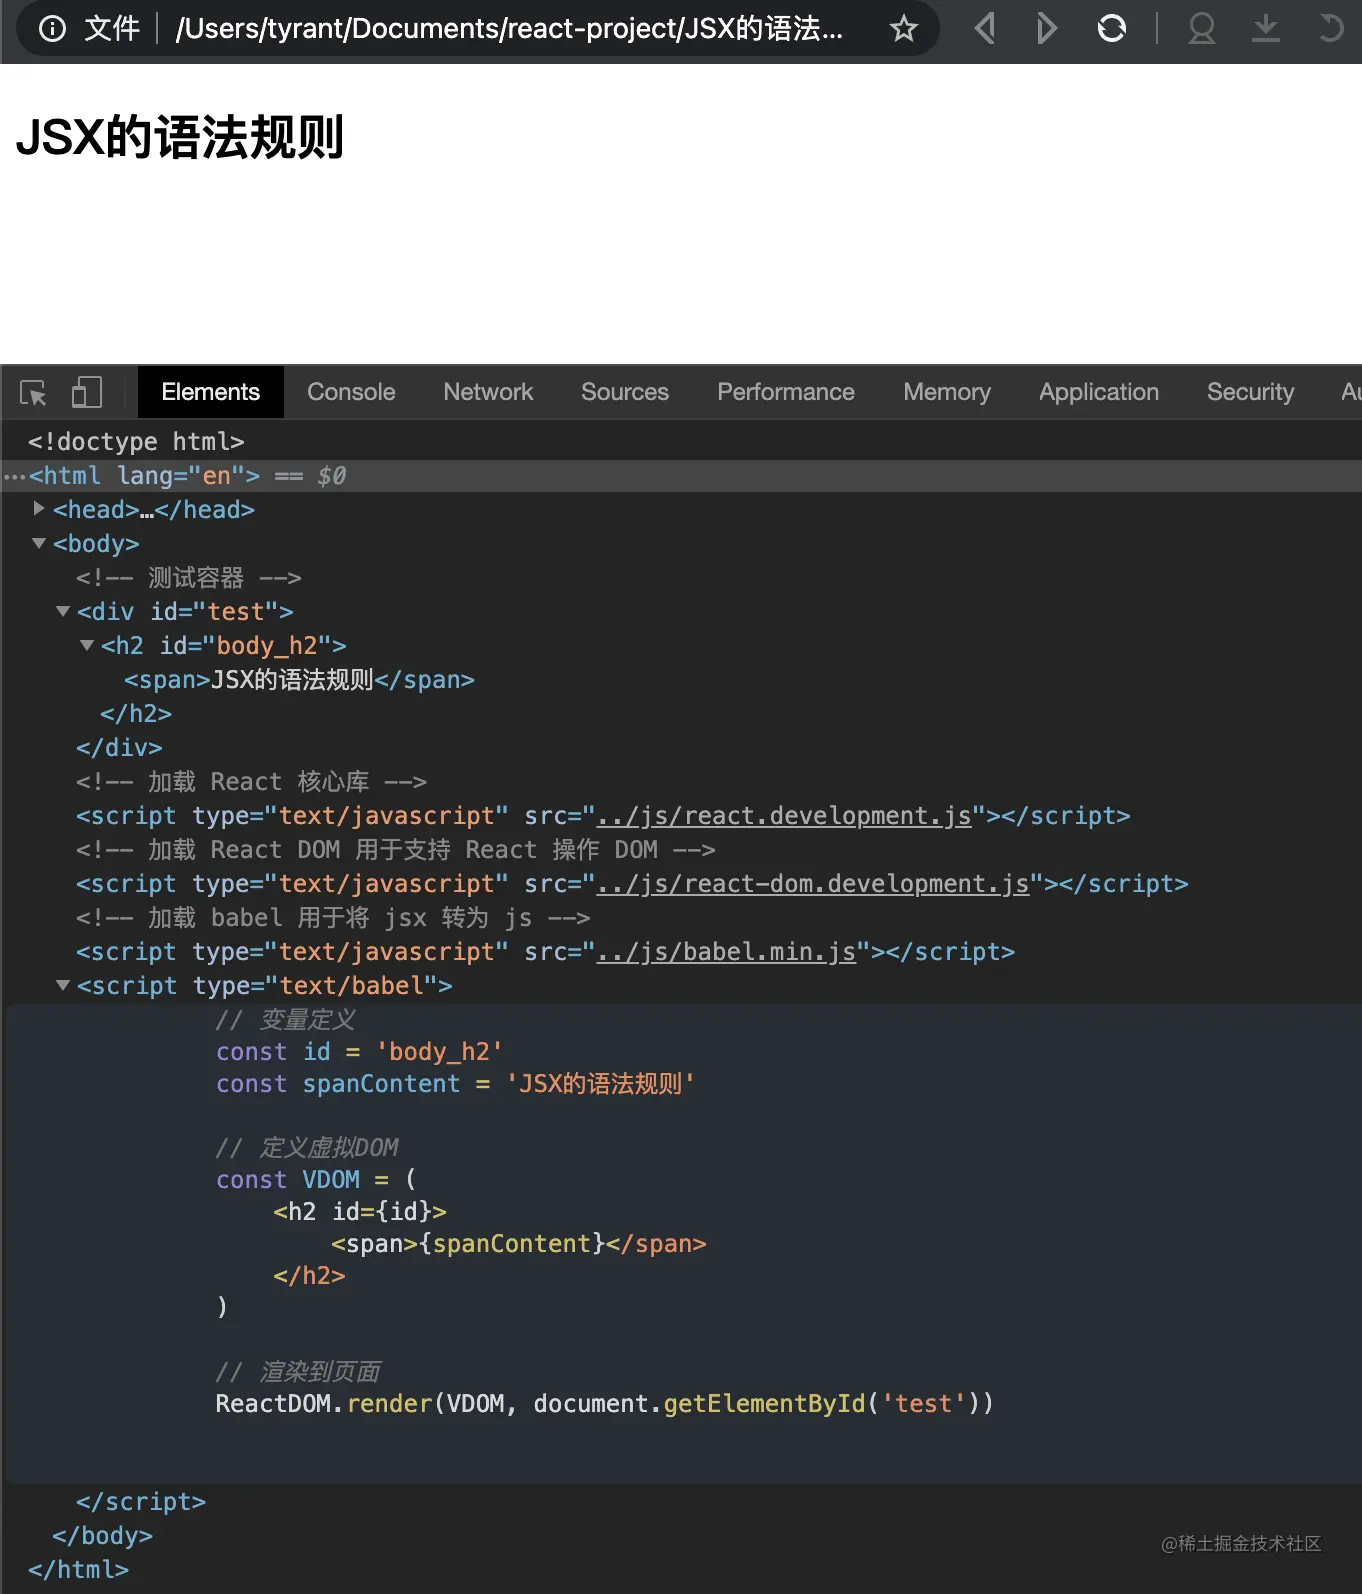Open the Performance tab
1362x1594 pixels.
point(786,392)
